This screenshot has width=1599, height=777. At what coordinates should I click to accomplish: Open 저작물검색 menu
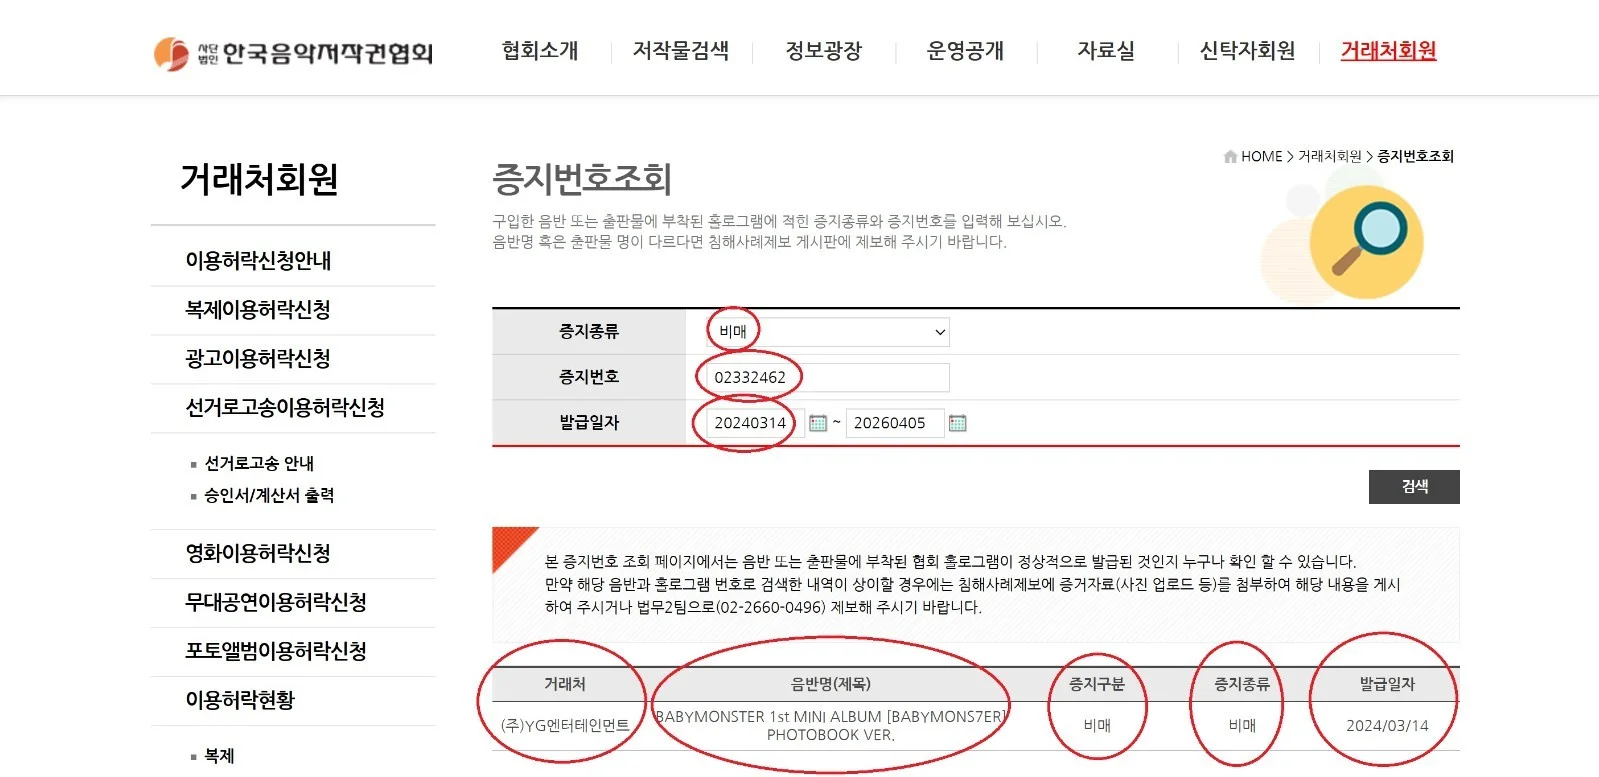681,51
